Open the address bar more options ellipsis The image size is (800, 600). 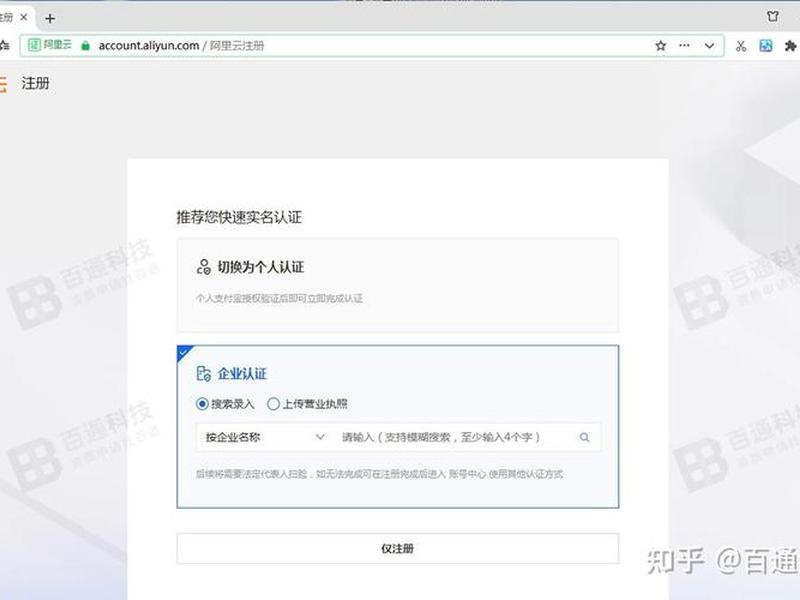[x=684, y=45]
